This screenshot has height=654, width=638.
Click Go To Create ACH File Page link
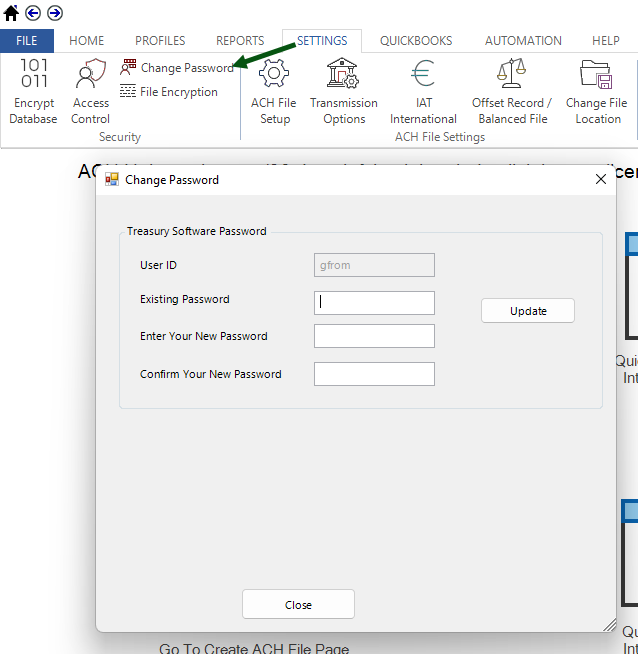point(254,648)
